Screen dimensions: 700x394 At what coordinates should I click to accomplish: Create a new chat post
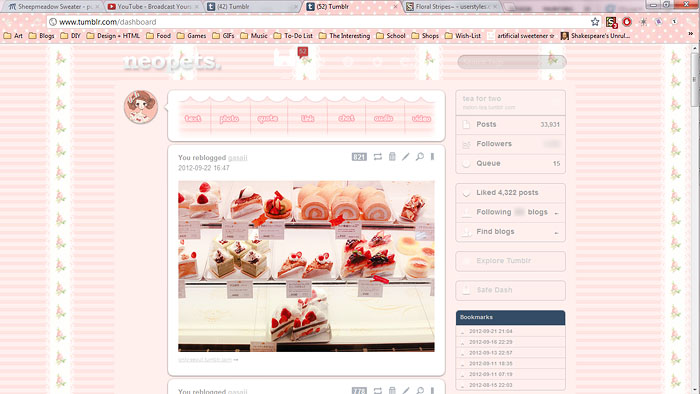click(346, 118)
